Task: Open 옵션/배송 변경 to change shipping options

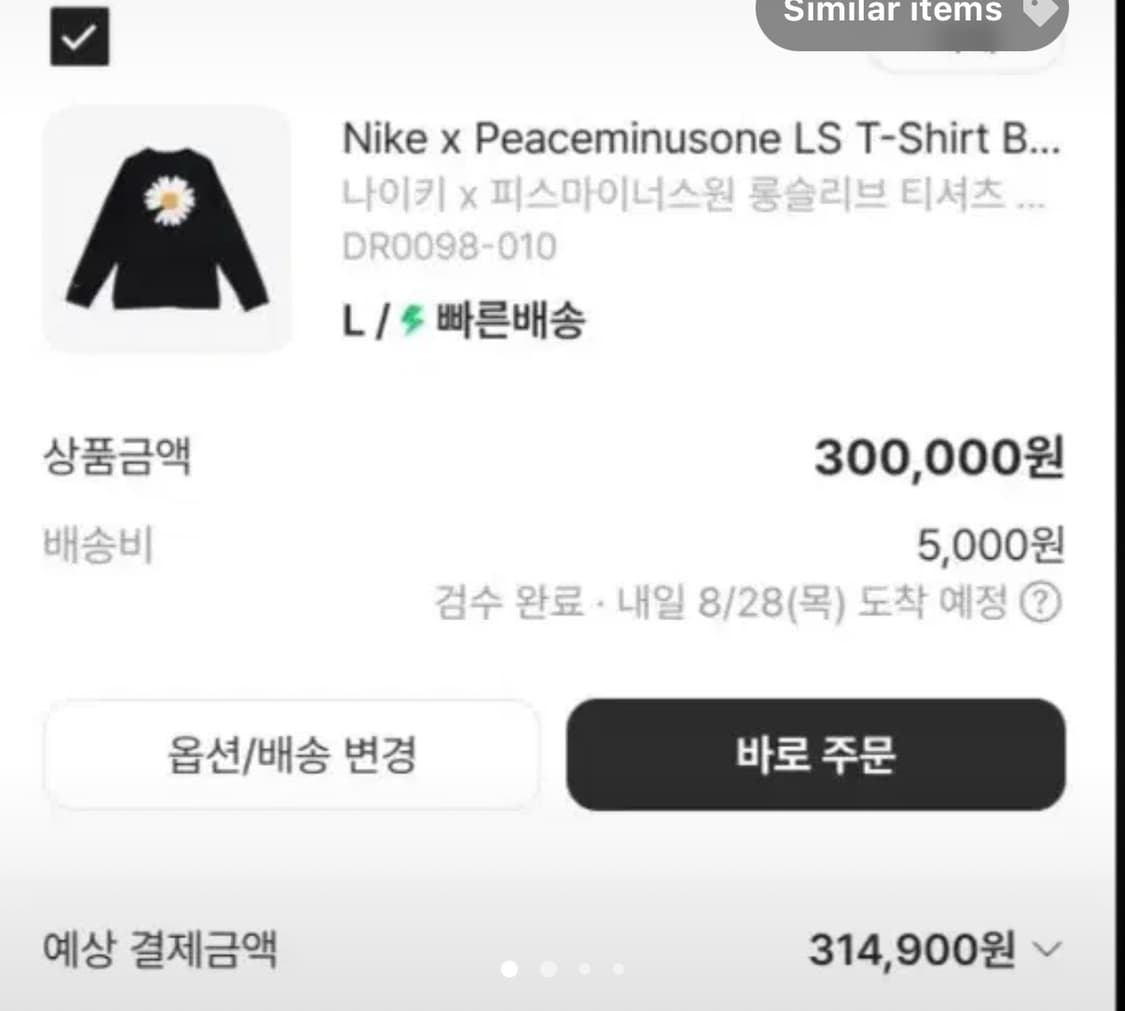Action: 291,755
